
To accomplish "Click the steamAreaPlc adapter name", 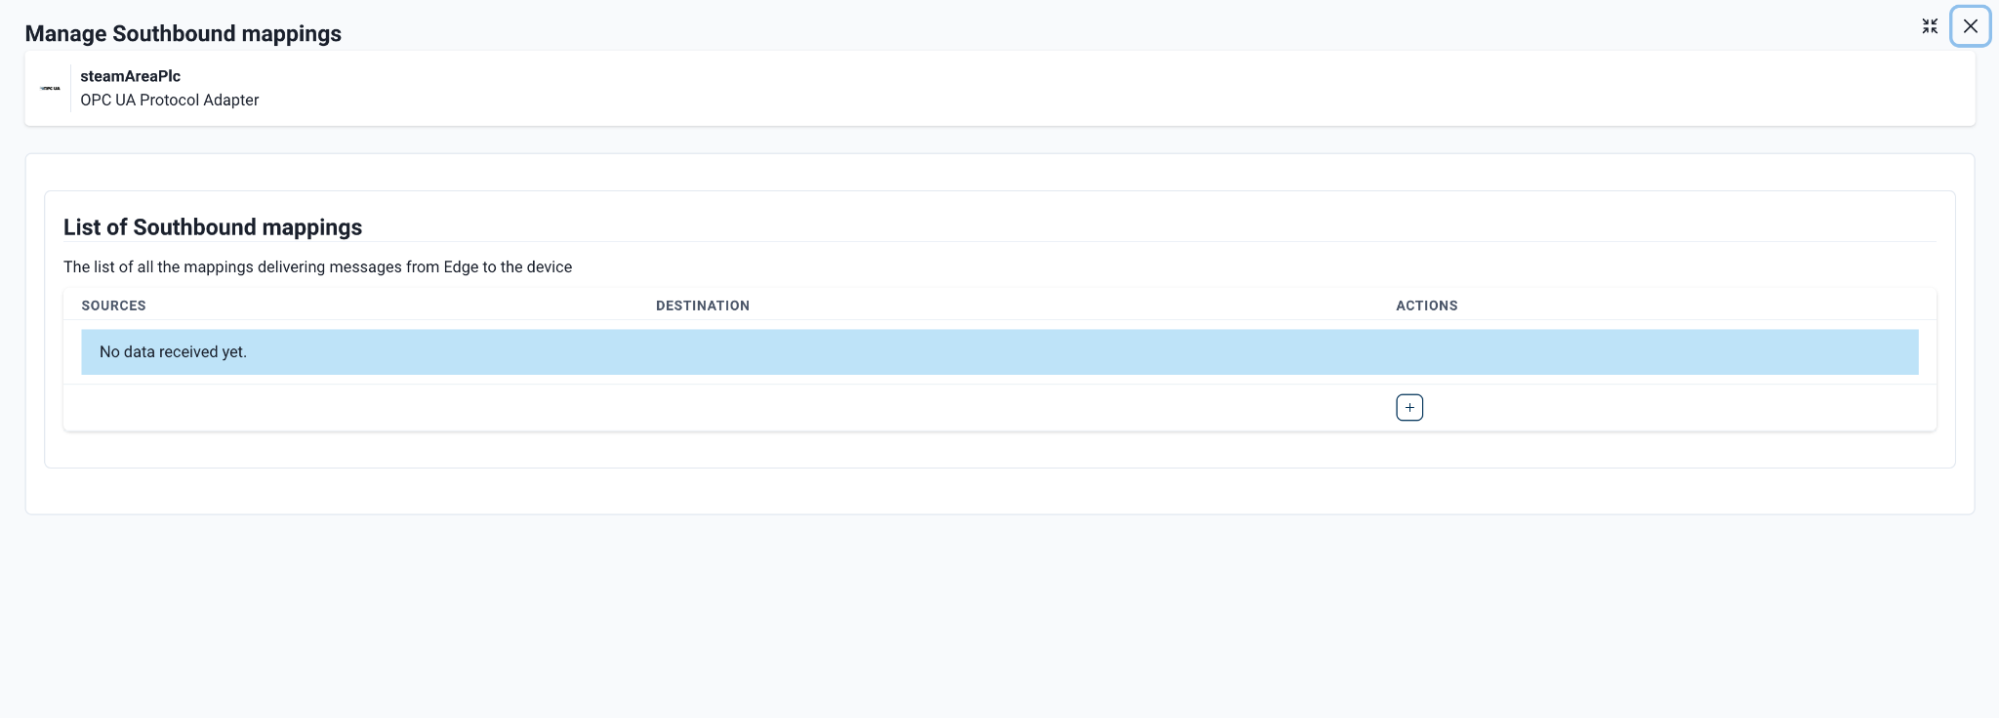I will pos(130,76).
